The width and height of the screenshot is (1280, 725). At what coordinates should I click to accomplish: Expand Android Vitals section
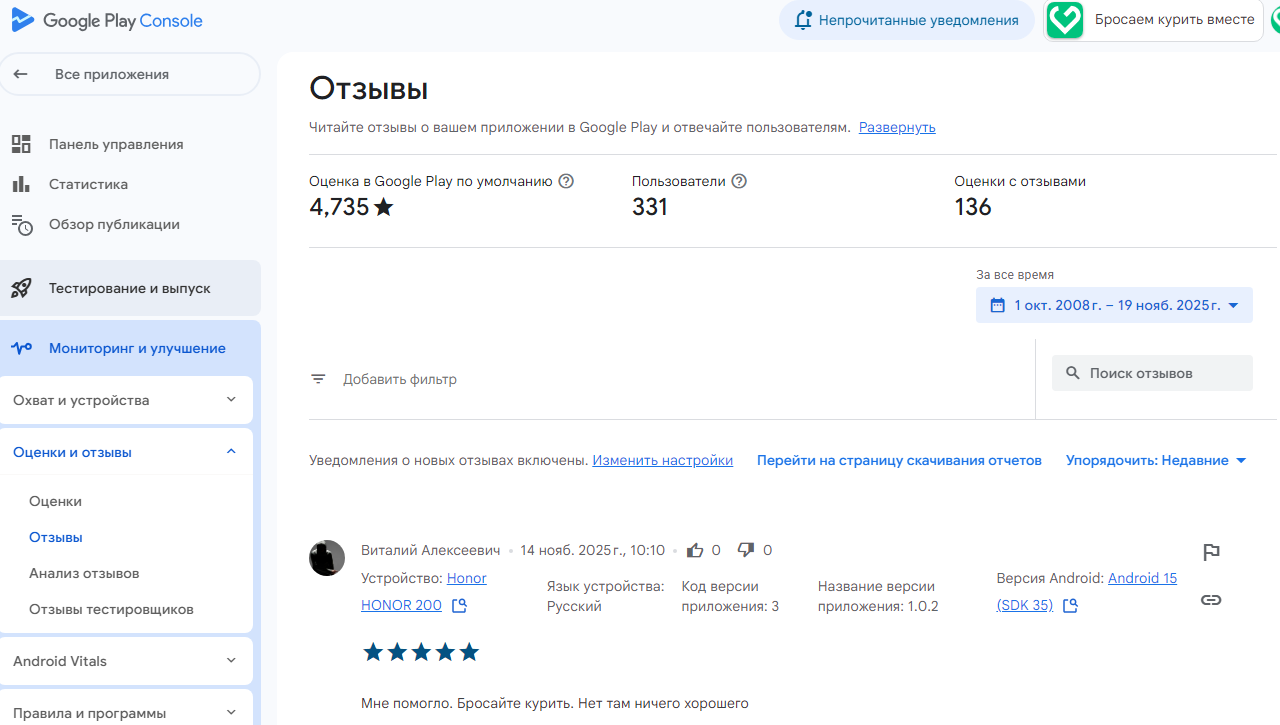pos(126,661)
